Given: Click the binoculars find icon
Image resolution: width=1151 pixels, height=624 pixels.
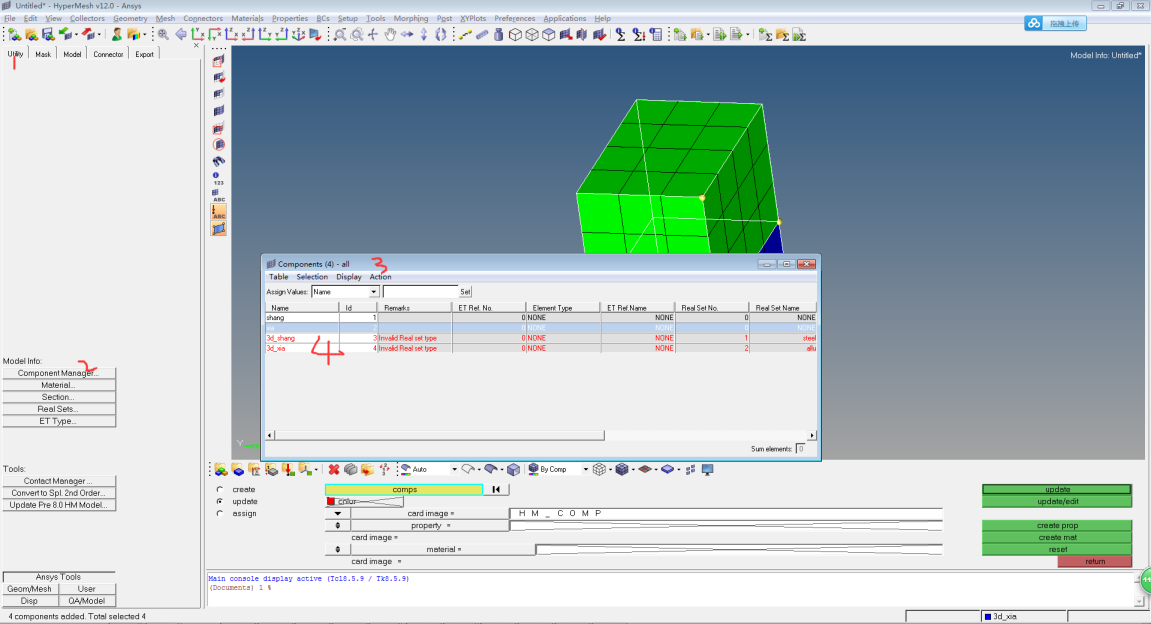Looking at the screenshot, I should coord(219,161).
